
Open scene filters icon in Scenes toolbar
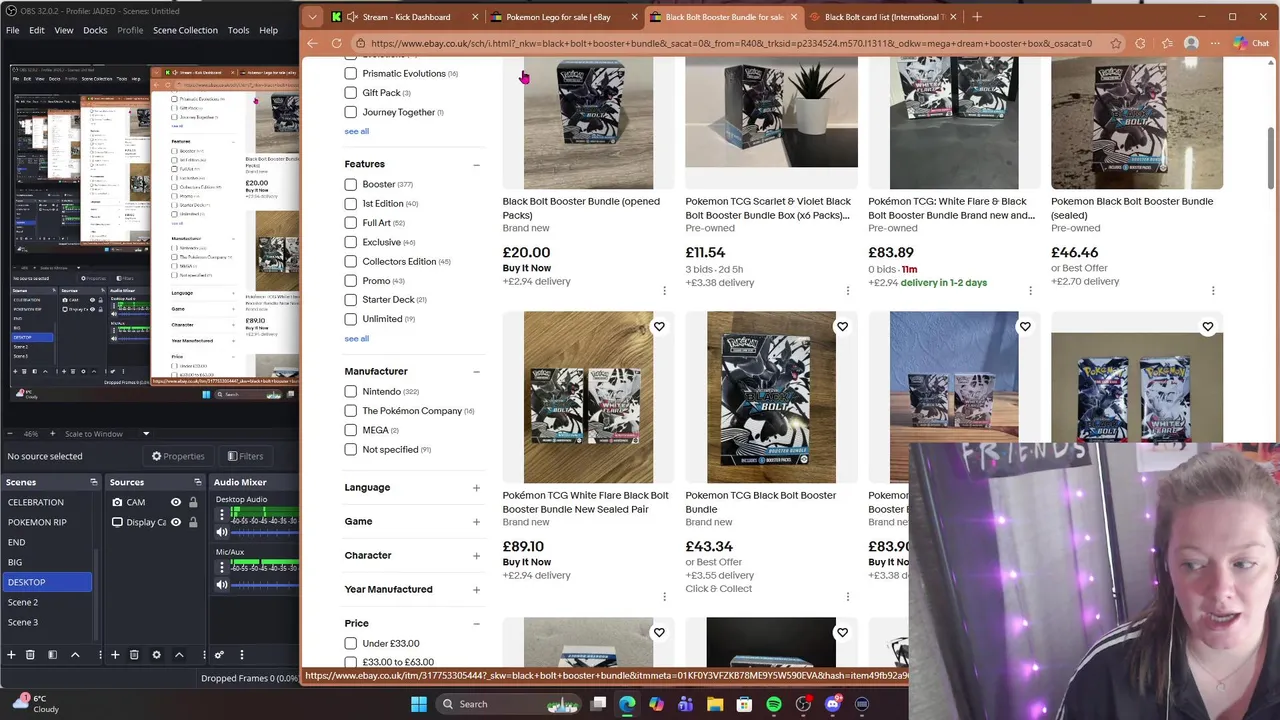coord(52,655)
